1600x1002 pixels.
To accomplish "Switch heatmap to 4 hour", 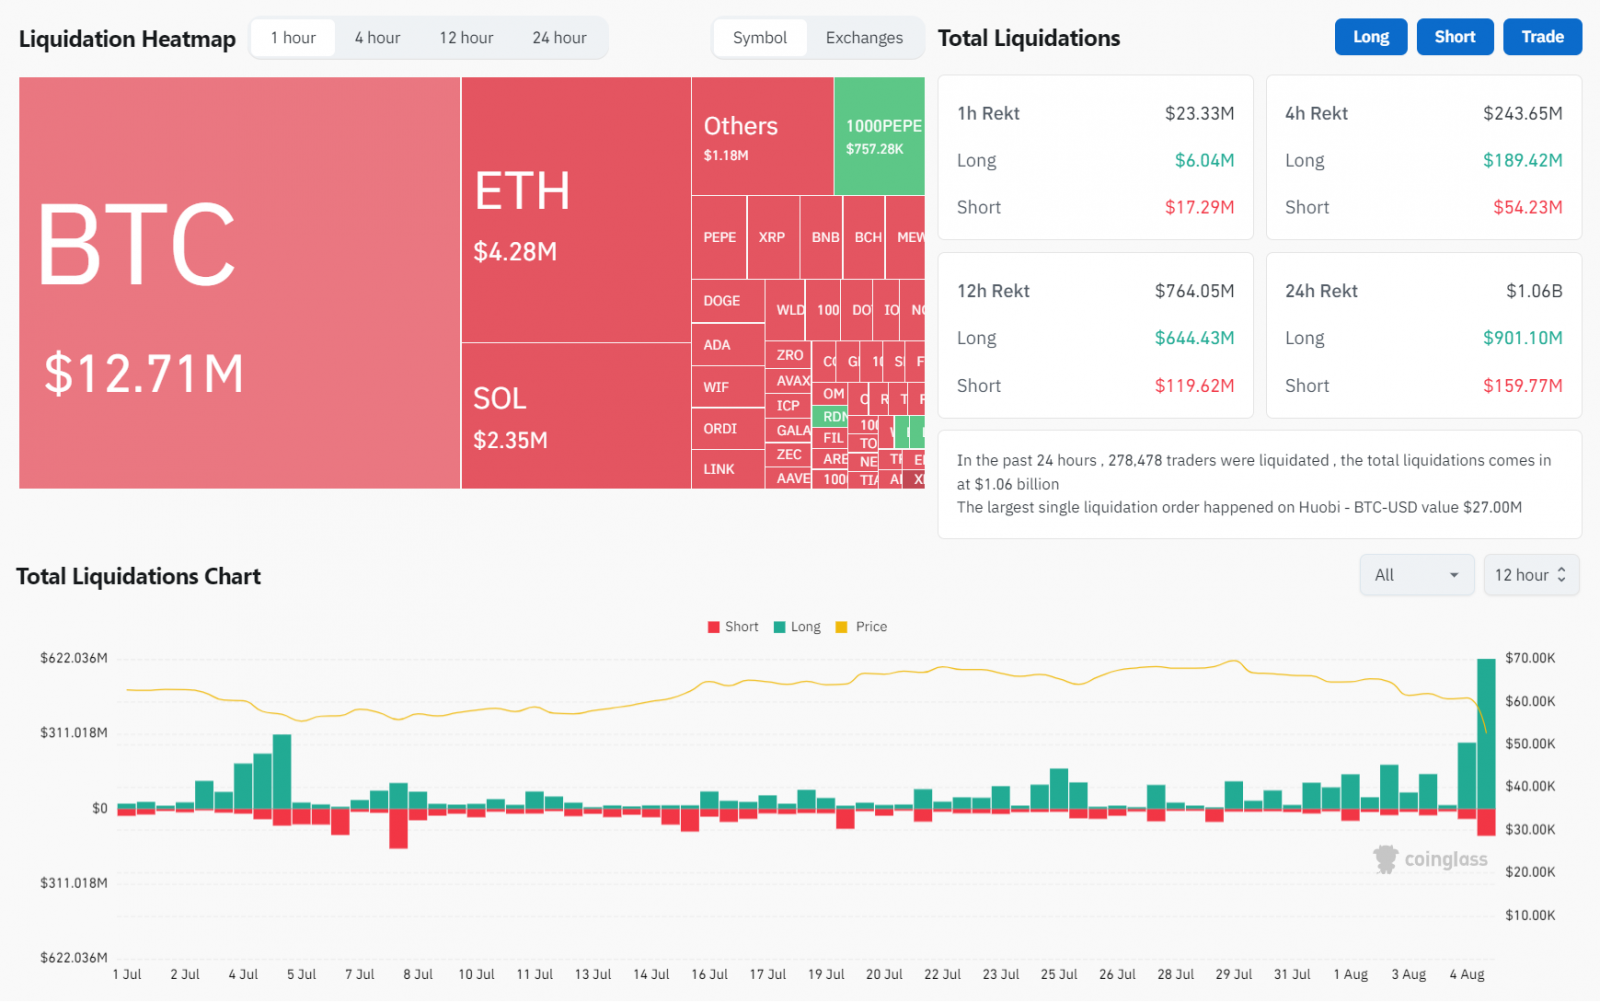I will coord(377,38).
